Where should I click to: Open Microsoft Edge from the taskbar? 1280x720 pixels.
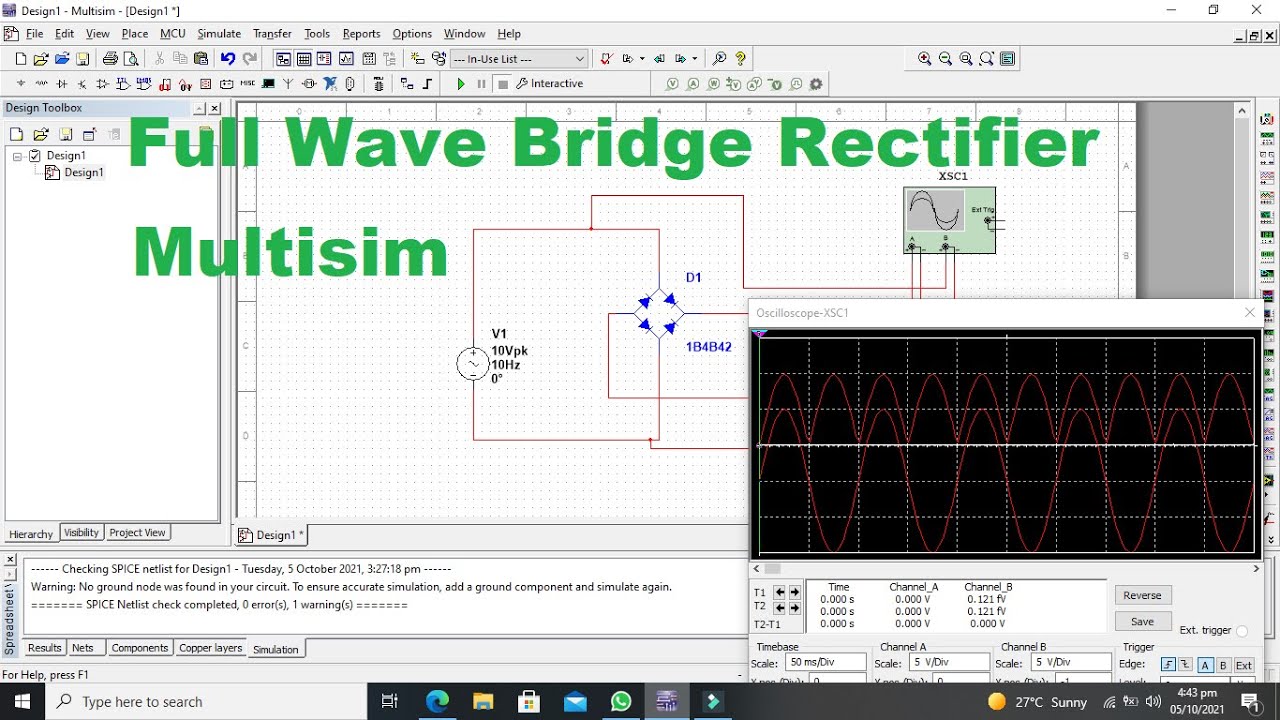437,701
